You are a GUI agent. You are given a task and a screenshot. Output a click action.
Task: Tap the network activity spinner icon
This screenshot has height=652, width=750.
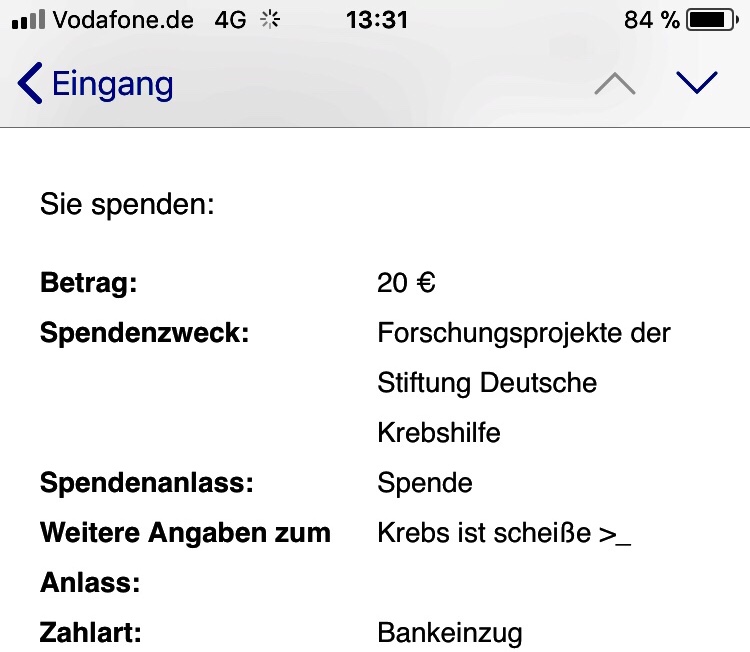coord(270,20)
